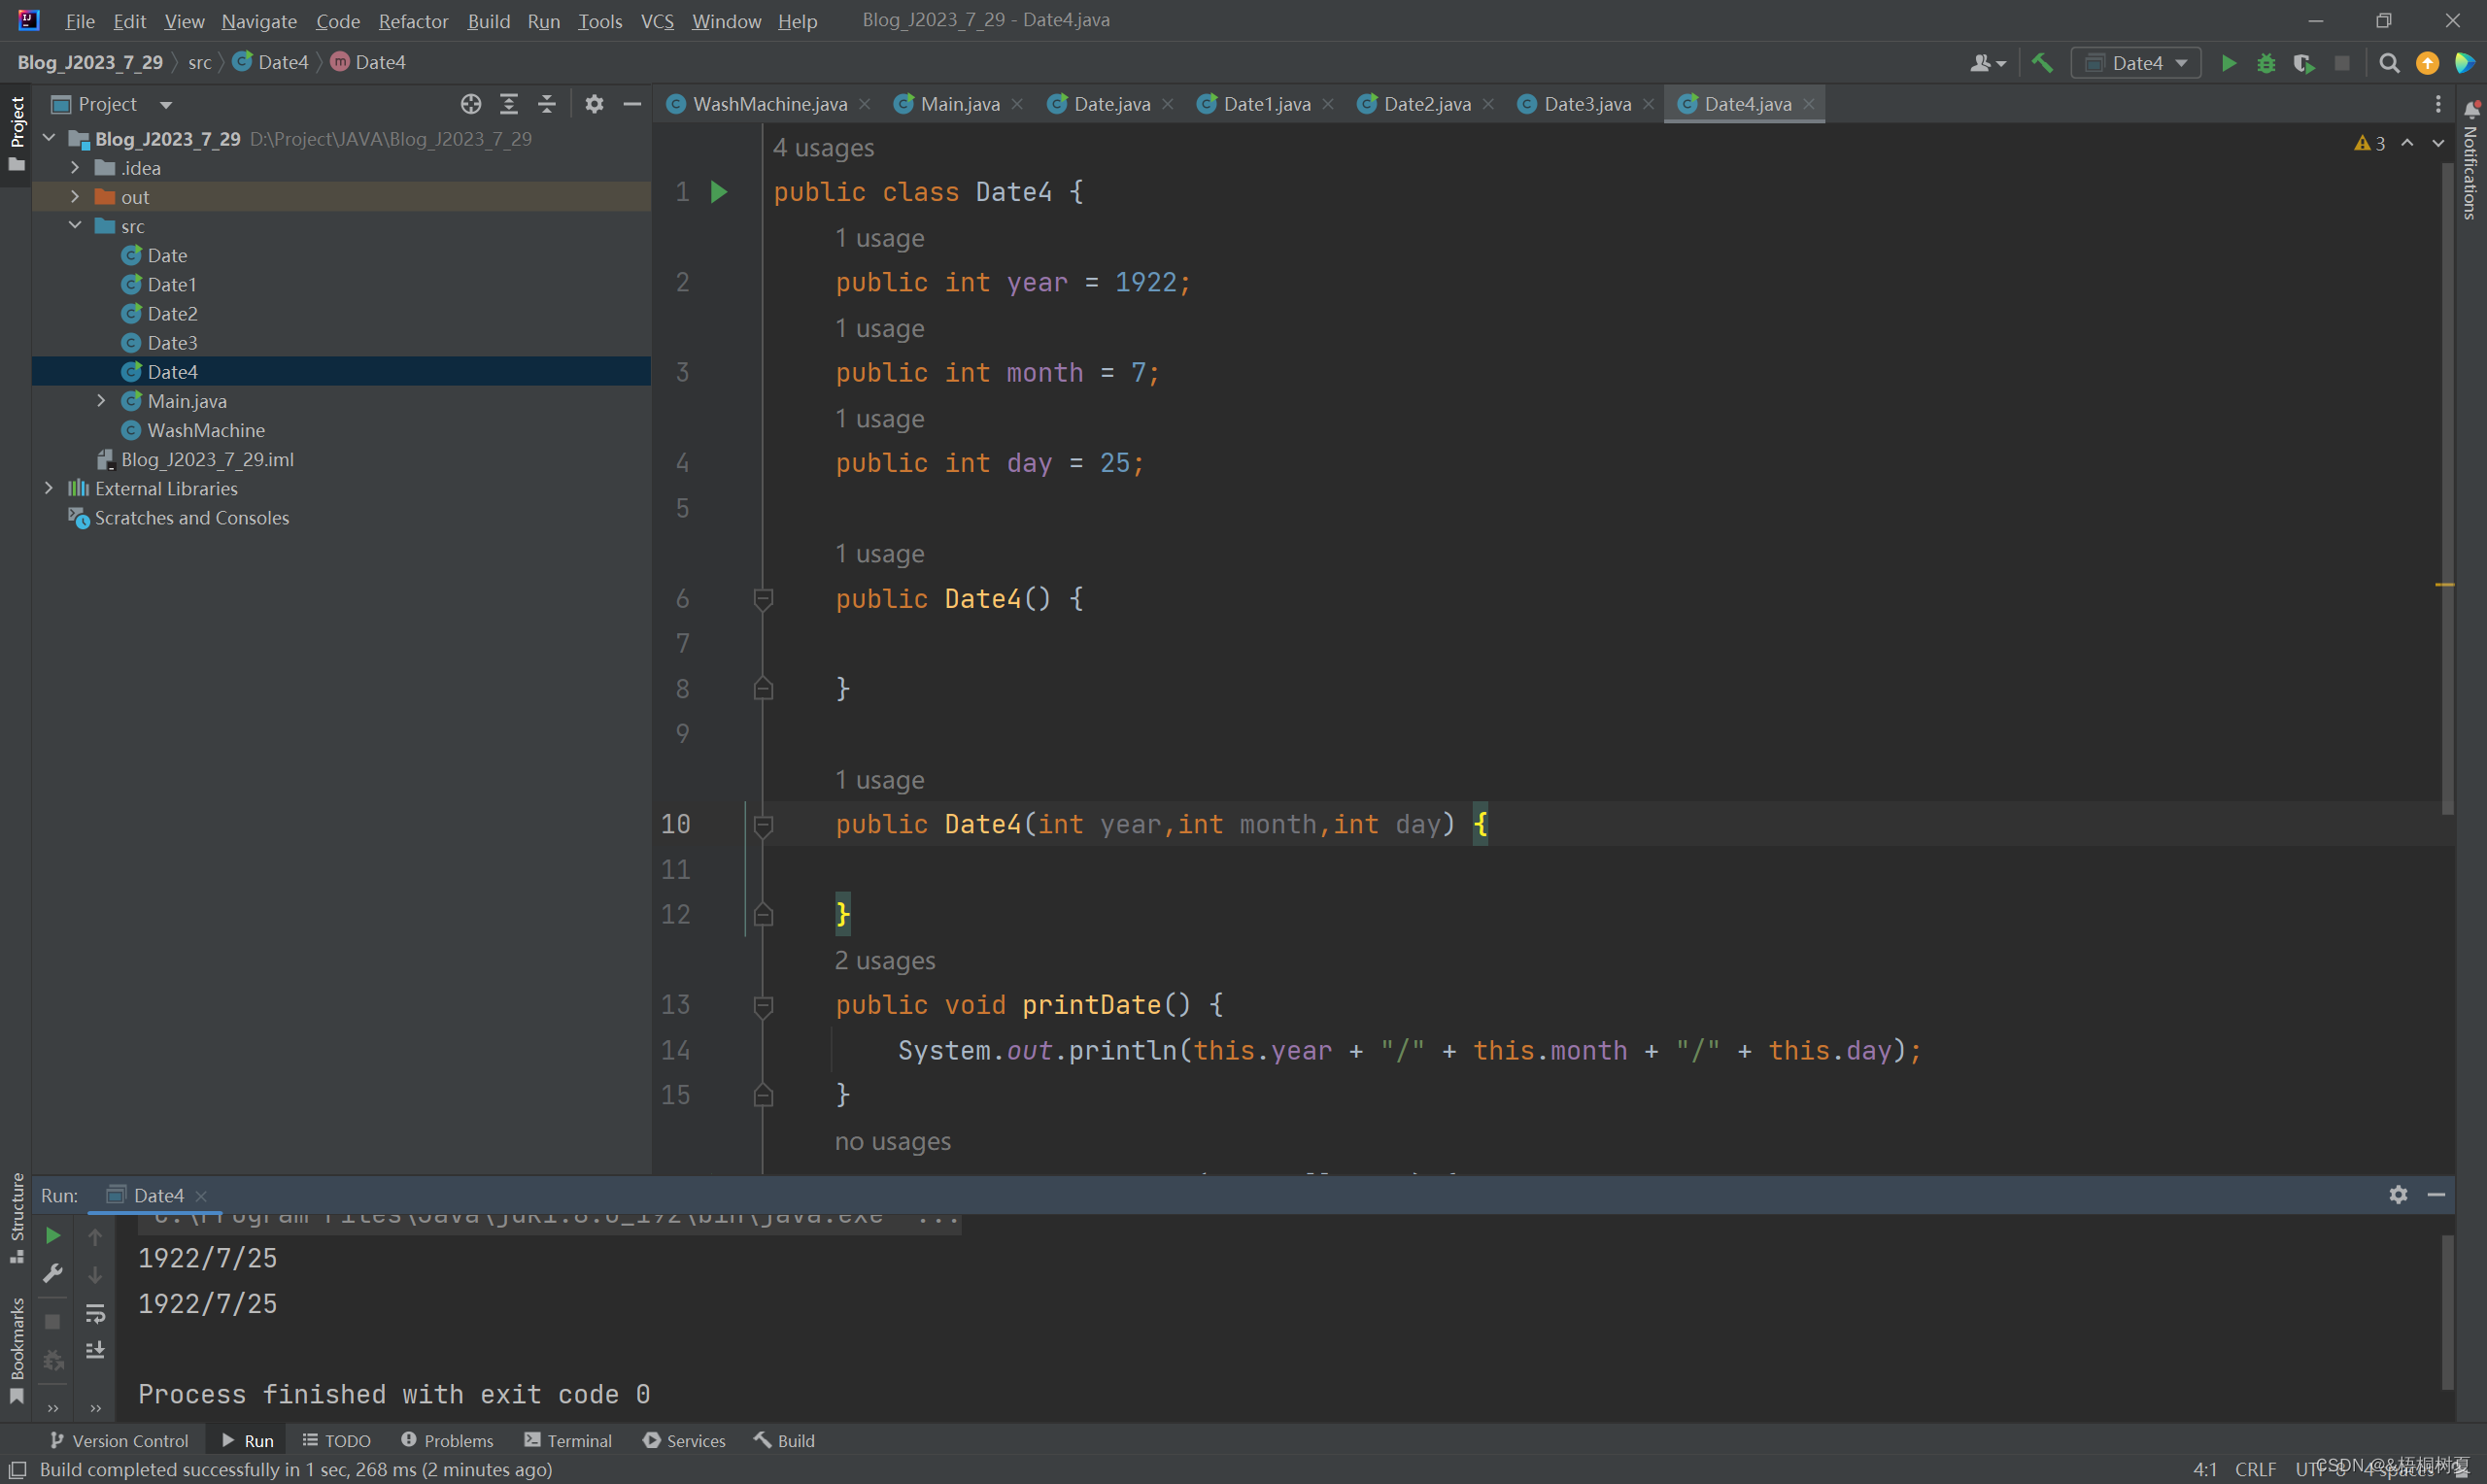Image resolution: width=2487 pixels, height=1484 pixels.
Task: Click the CRLF line separator in status bar
Action: [2255, 1469]
